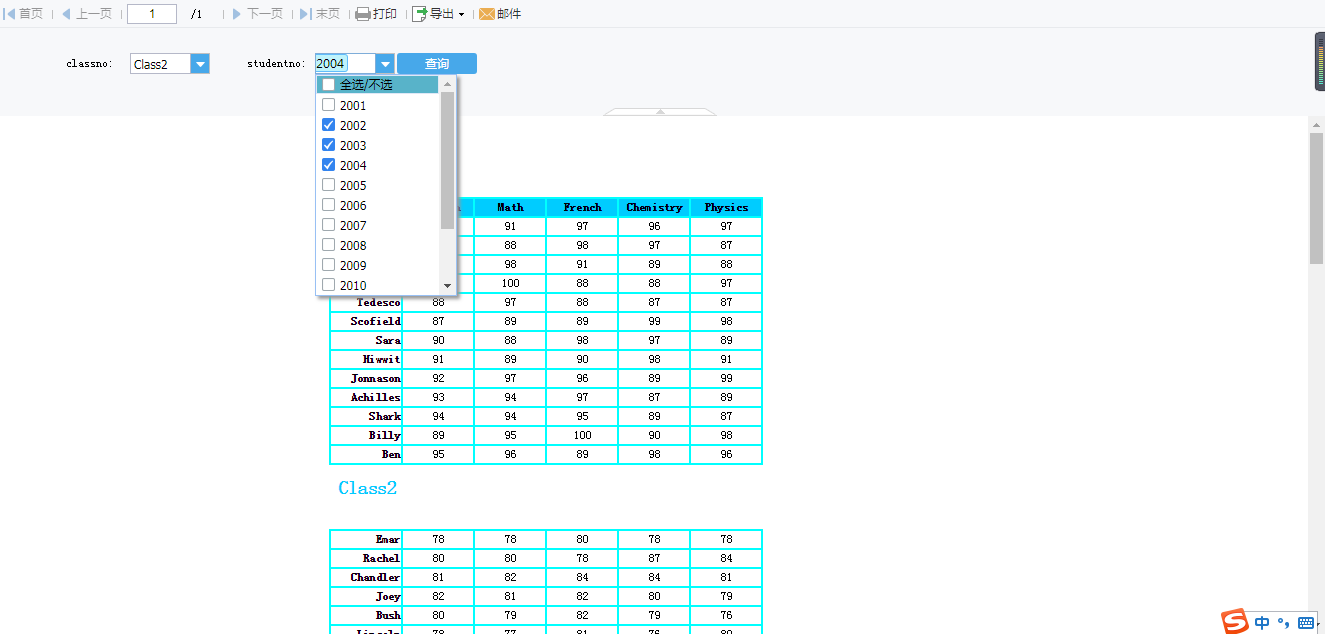1325x634 pixels.
Task: Uncheck the 2003 student number checkbox
Action: click(x=329, y=145)
